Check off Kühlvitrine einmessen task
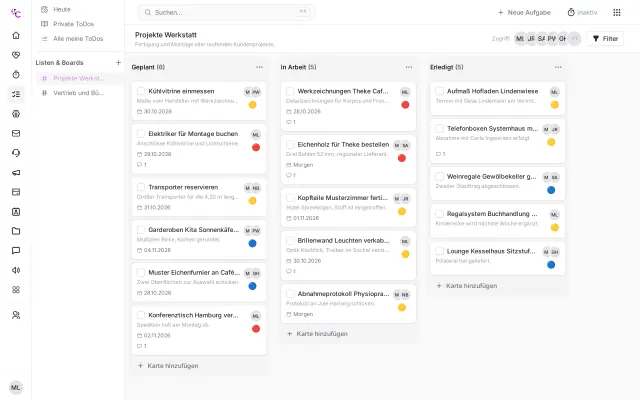 point(141,91)
